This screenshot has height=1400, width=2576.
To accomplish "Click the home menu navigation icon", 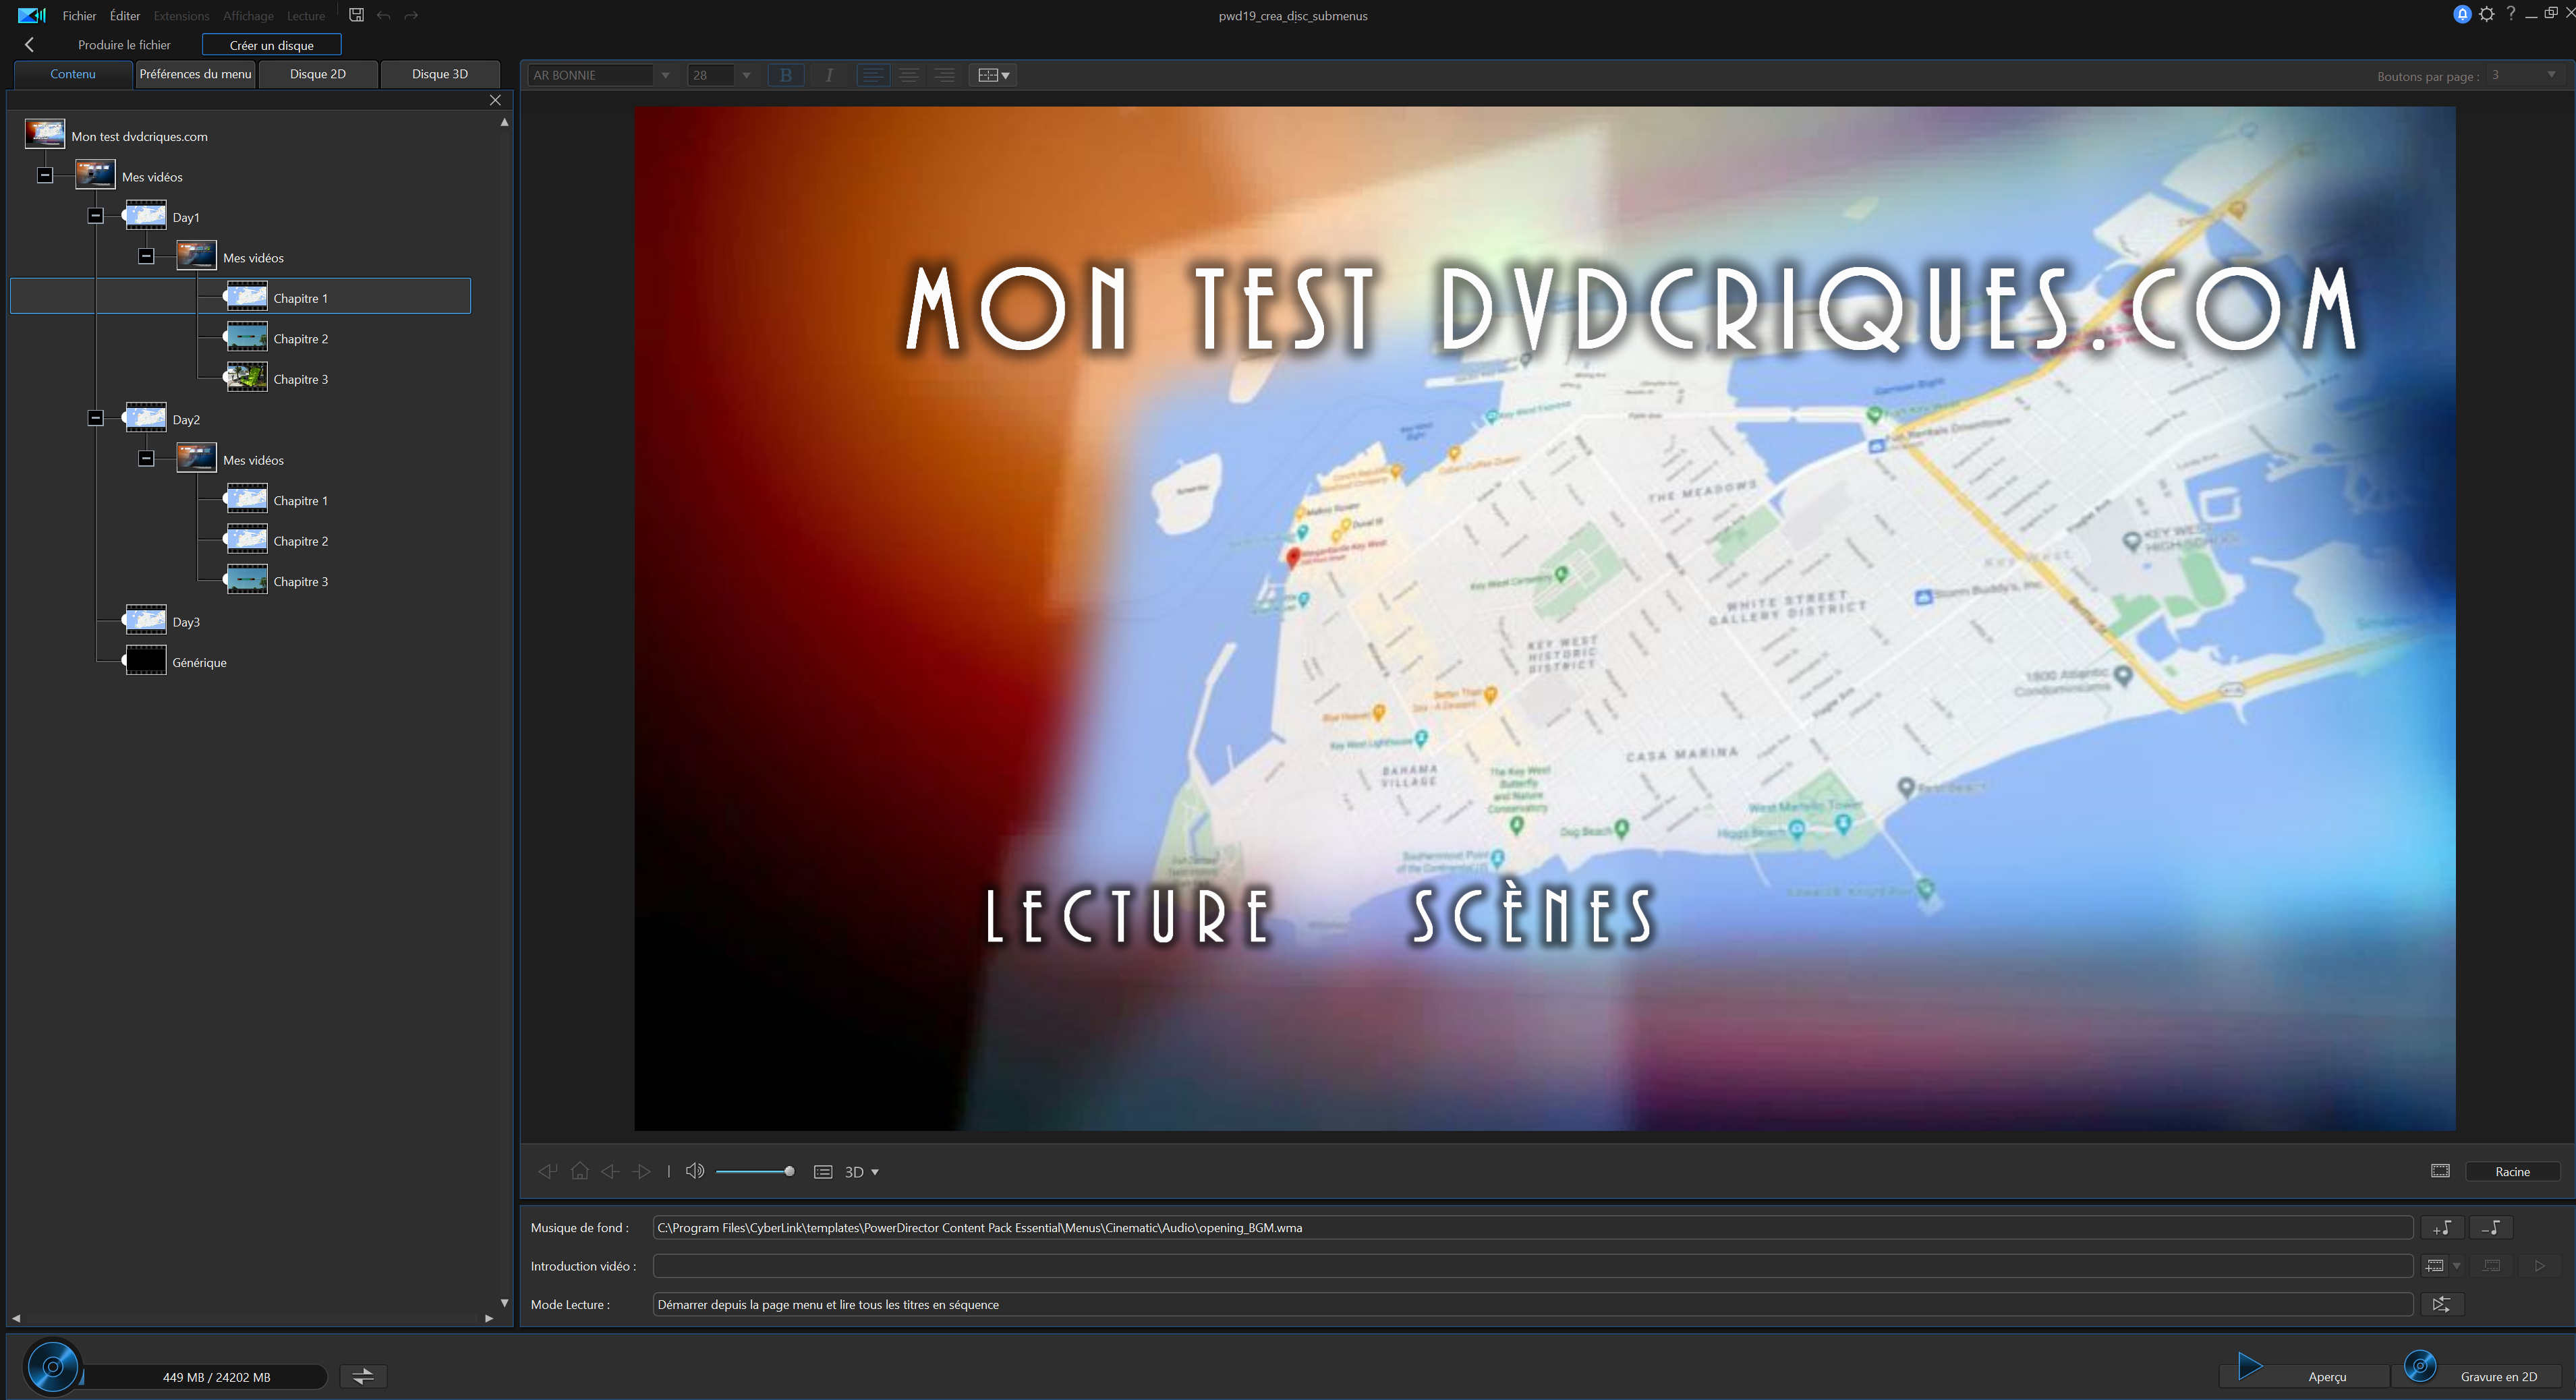I will (x=580, y=1171).
